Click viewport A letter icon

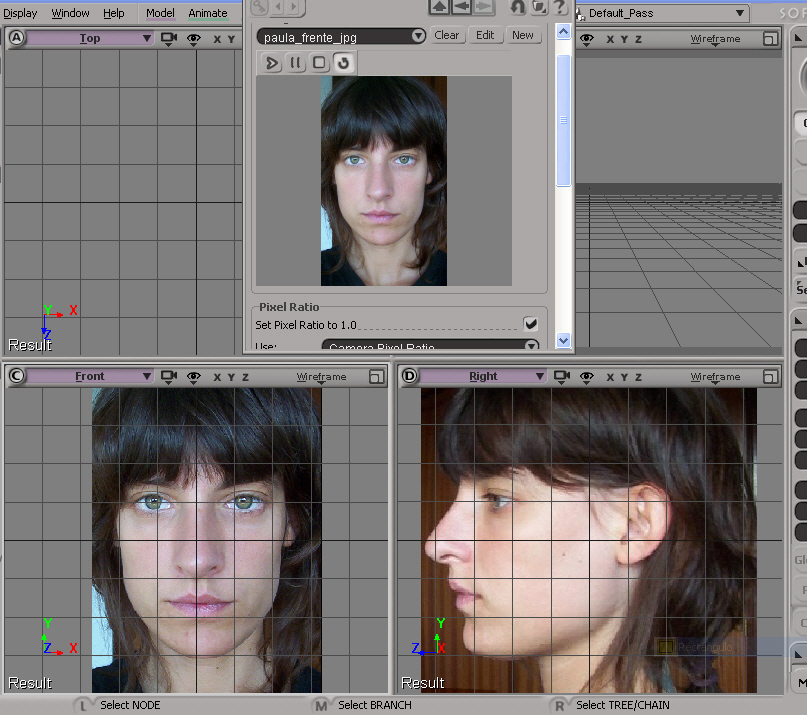tap(16, 38)
